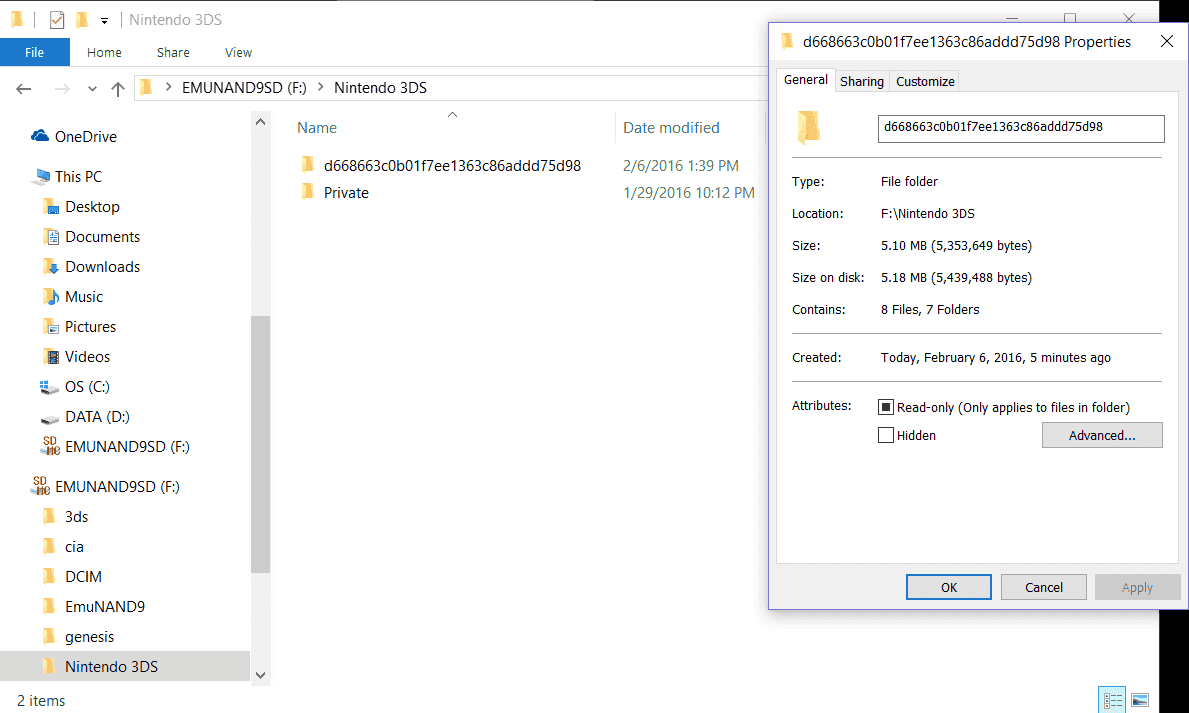This screenshot has height=713, width=1189.
Task: Enable the Hidden attribute checkbox
Action: click(886, 435)
